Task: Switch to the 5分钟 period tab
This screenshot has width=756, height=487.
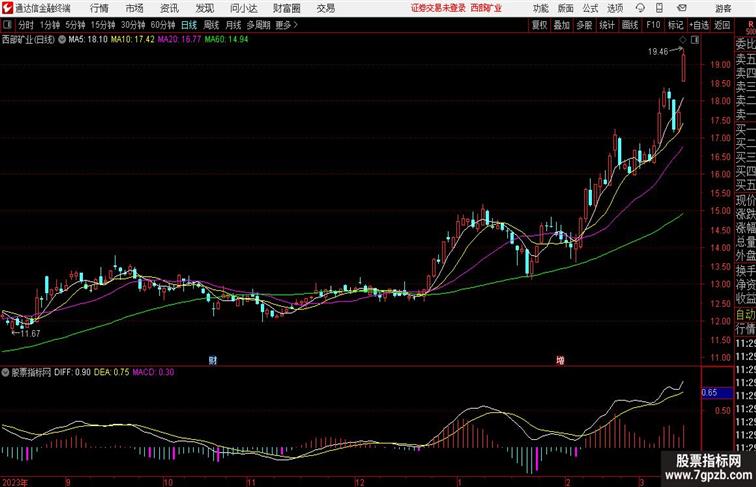Action: pos(75,25)
